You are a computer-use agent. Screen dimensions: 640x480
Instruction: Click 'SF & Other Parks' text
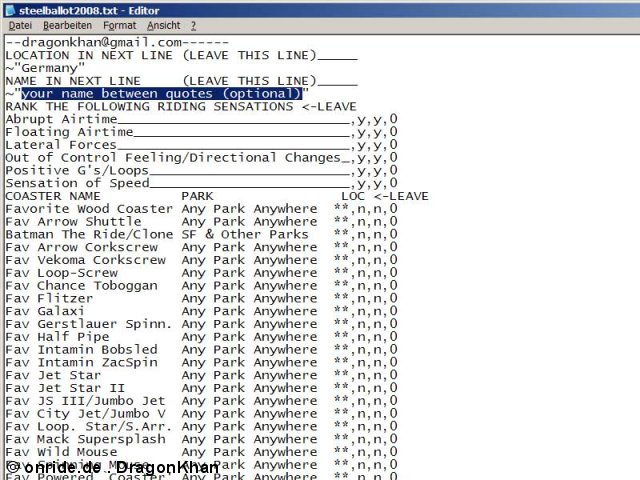pos(245,234)
